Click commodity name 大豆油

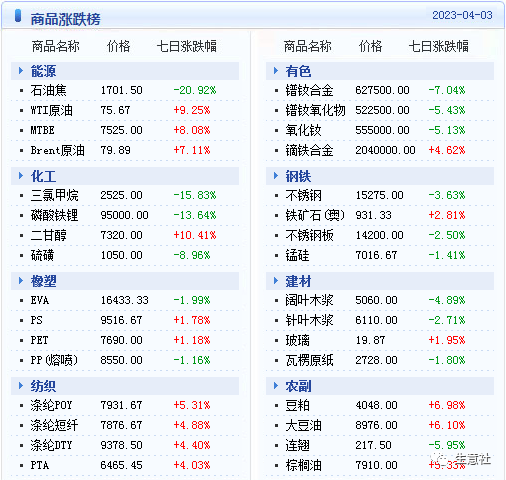point(303,425)
